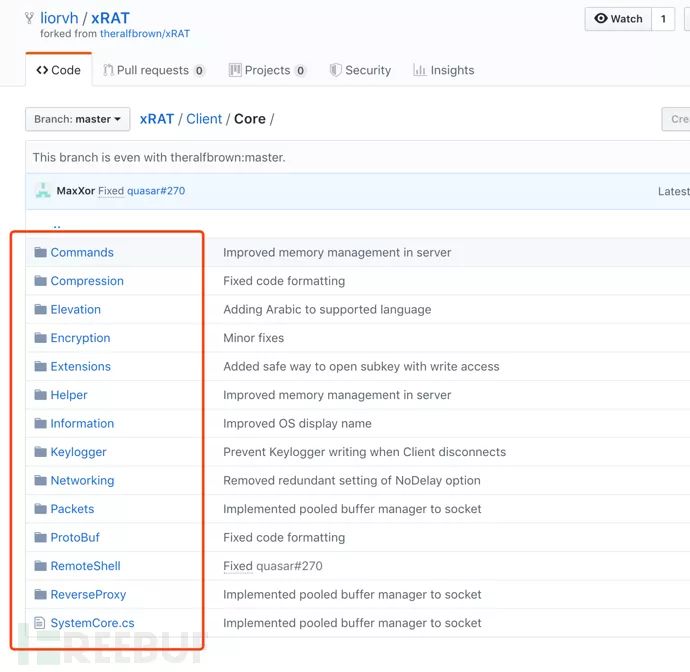
Task: Open the Pull requests tab
Action: pyautogui.click(x=153, y=71)
